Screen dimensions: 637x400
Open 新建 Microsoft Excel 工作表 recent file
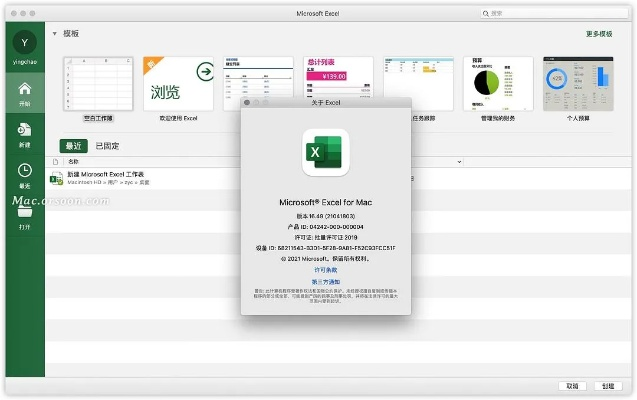tap(106, 174)
